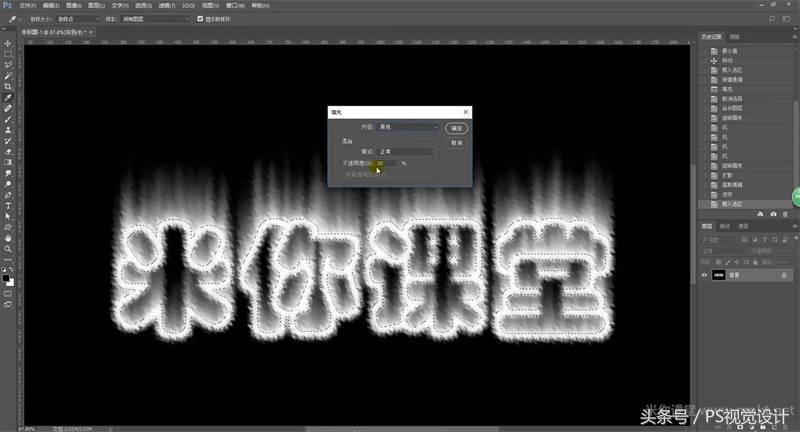
Task: Click the 确定 button in Fill dialog
Action: click(x=456, y=128)
